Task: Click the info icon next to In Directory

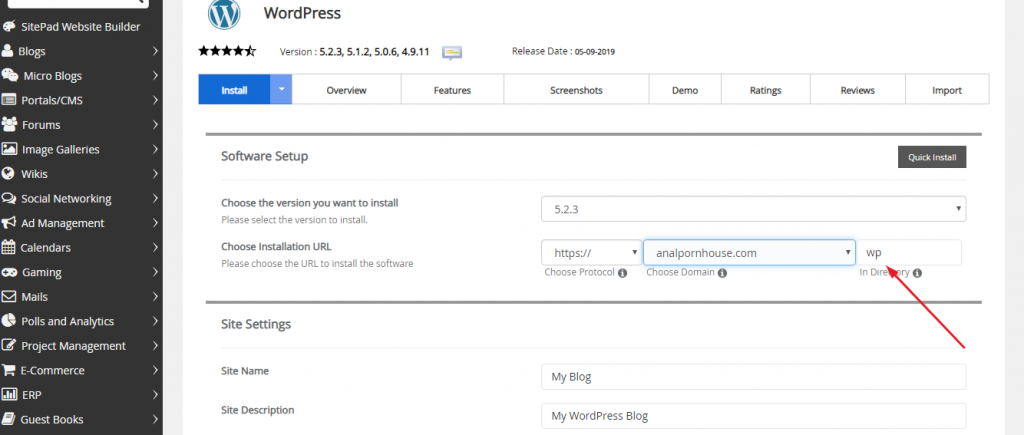Action: [917, 273]
